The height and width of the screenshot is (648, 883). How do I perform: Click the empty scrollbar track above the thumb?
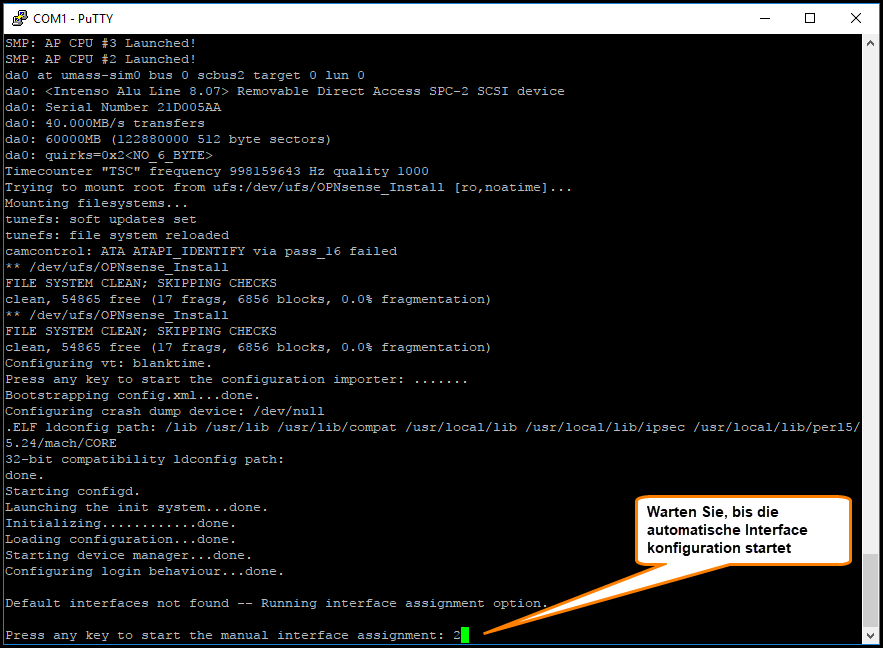[871, 300]
